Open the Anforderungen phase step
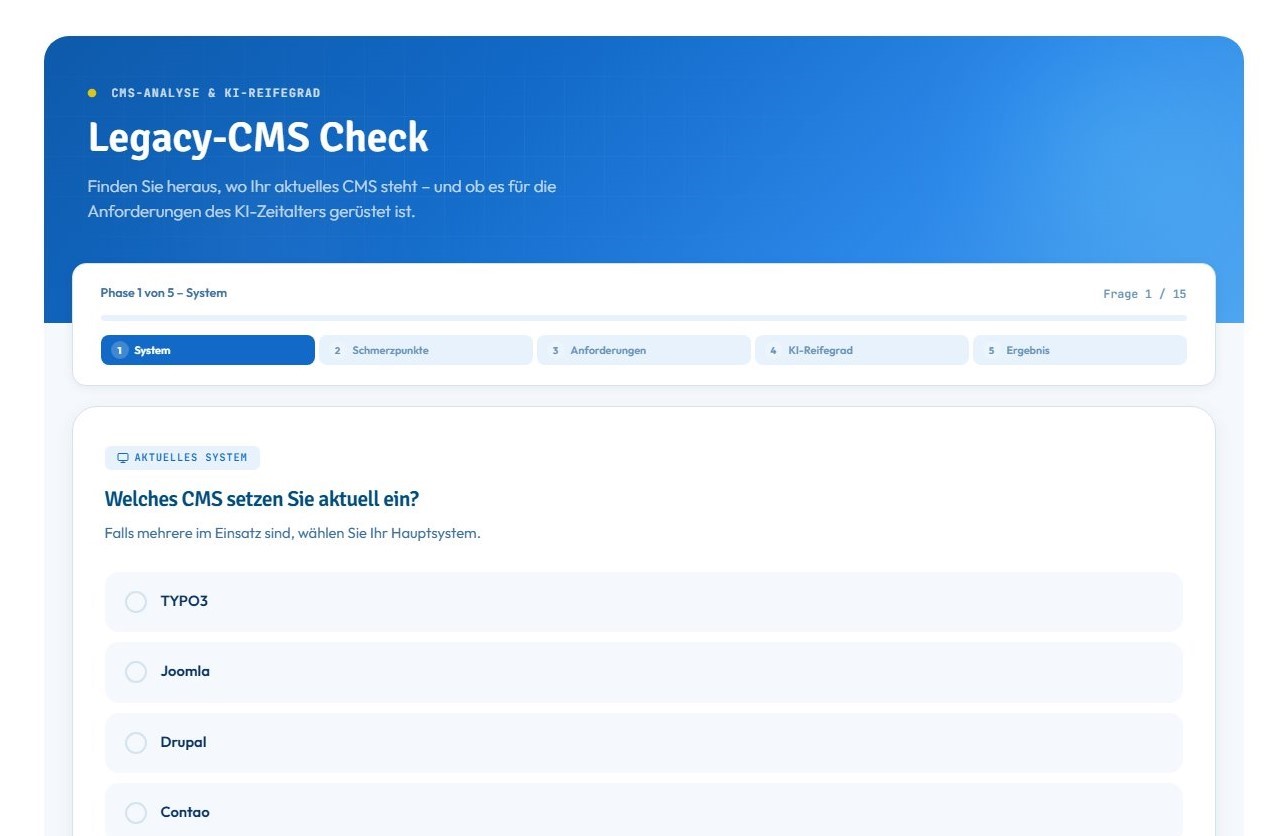This screenshot has width=1285, height=836. click(643, 350)
